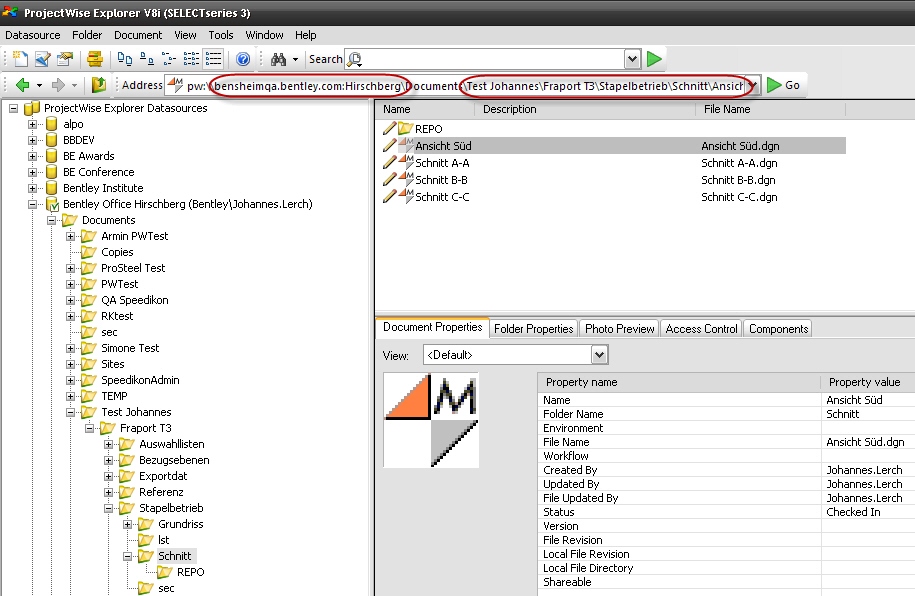Click the Property name column header
The width and height of the screenshot is (915, 596).
[x=679, y=382]
